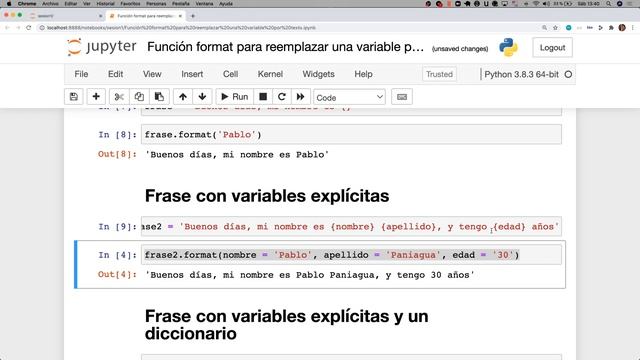The height and width of the screenshot is (360, 640).
Task: Select the Función format notebook tab
Action: click(146, 16)
